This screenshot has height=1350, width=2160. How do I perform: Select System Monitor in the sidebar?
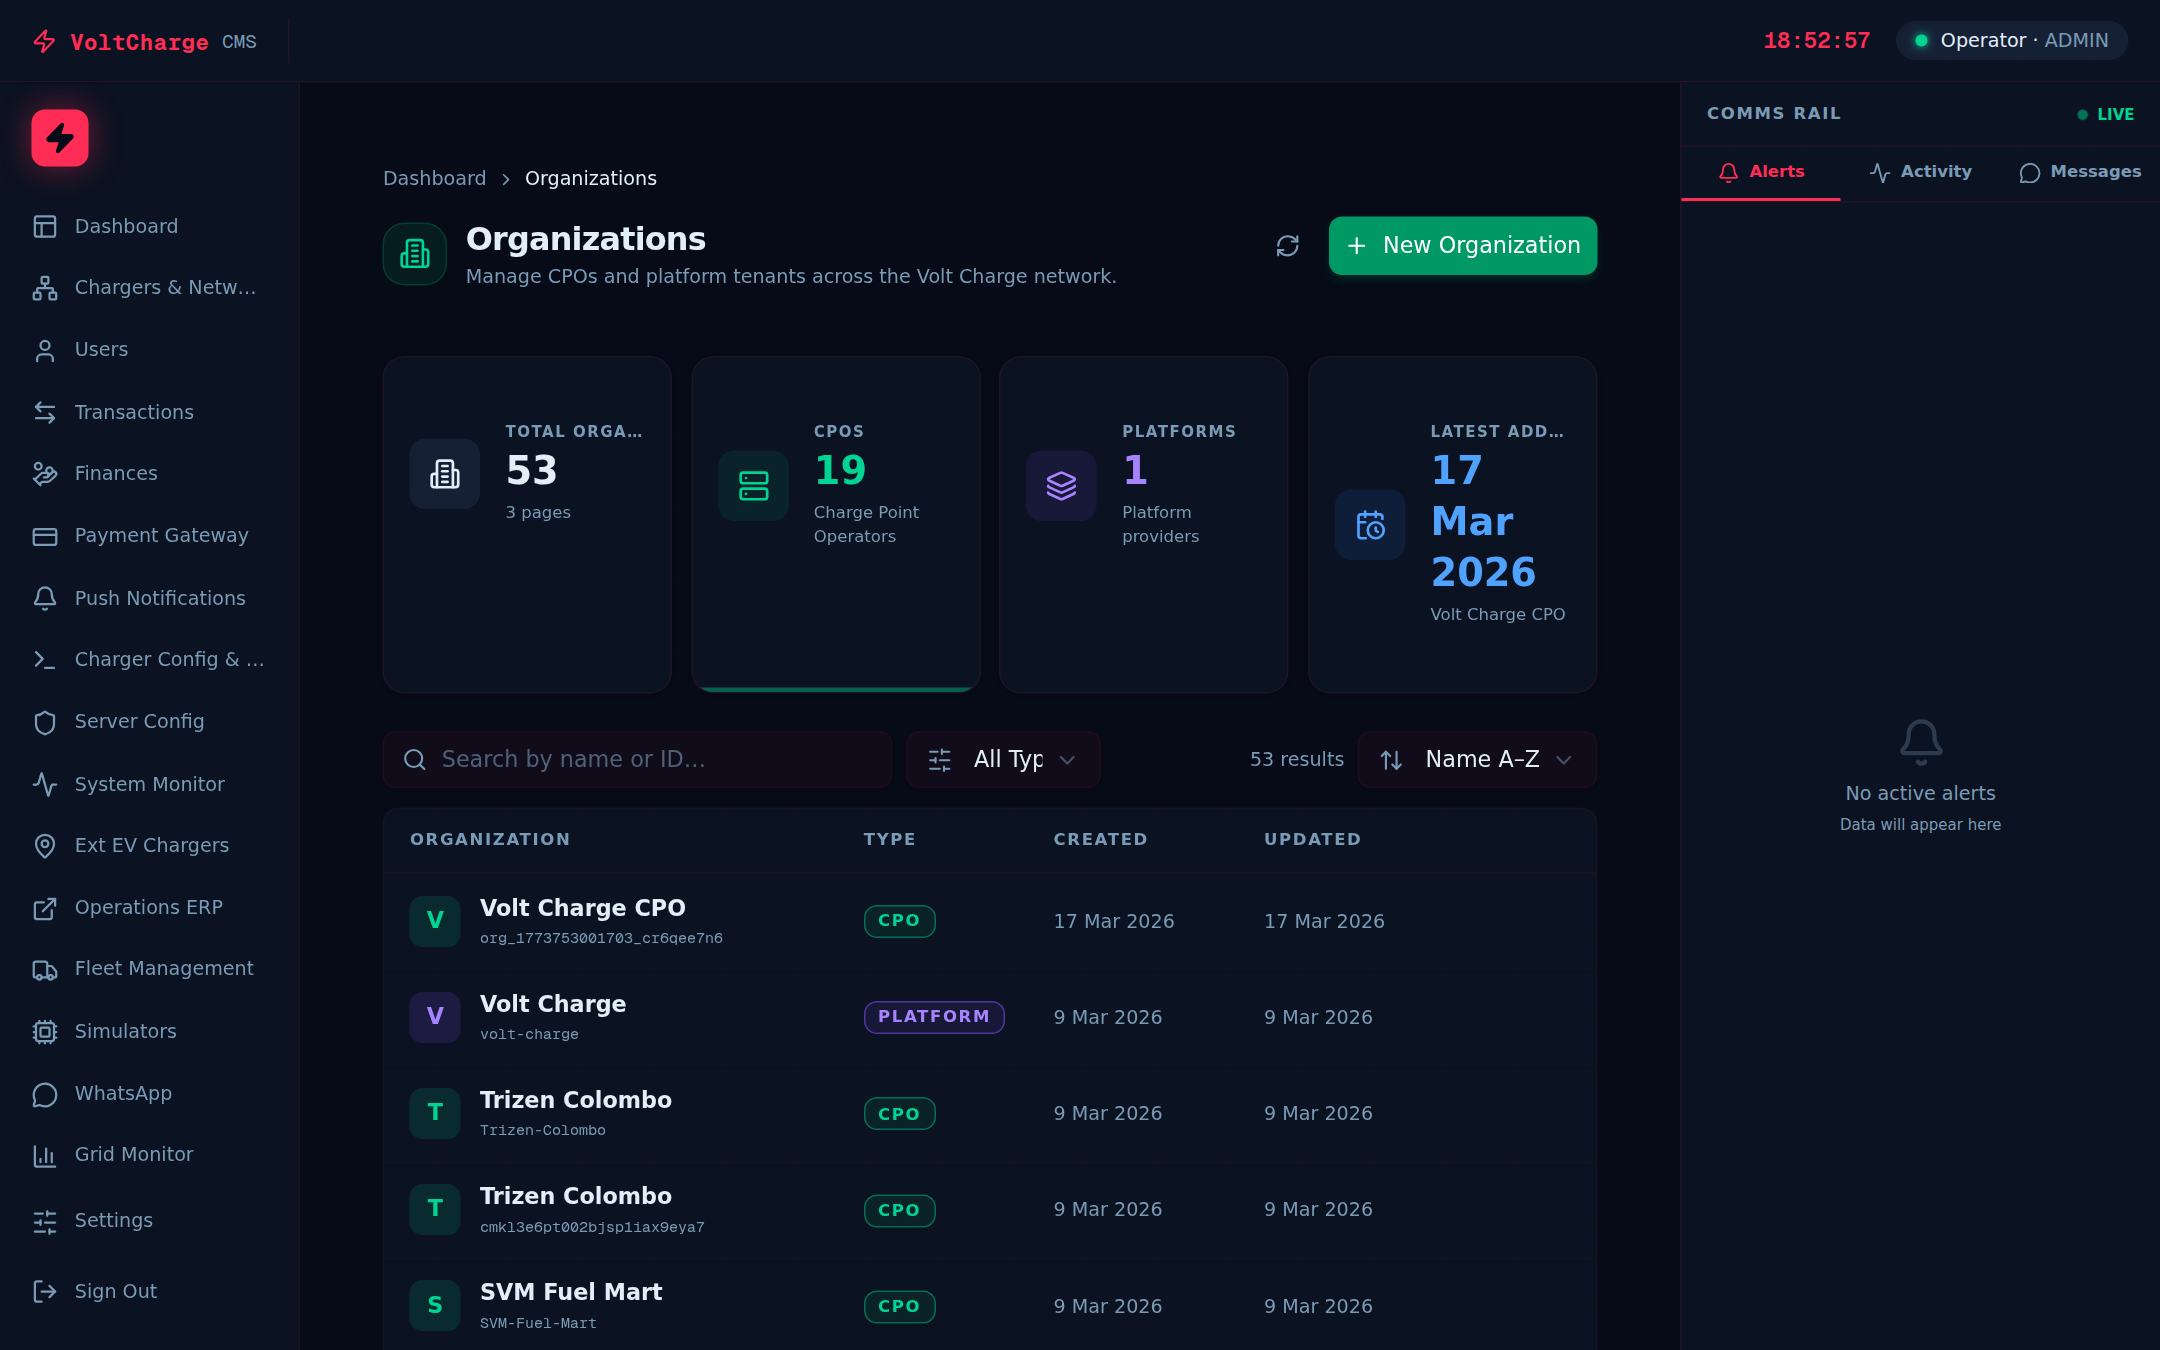point(149,784)
